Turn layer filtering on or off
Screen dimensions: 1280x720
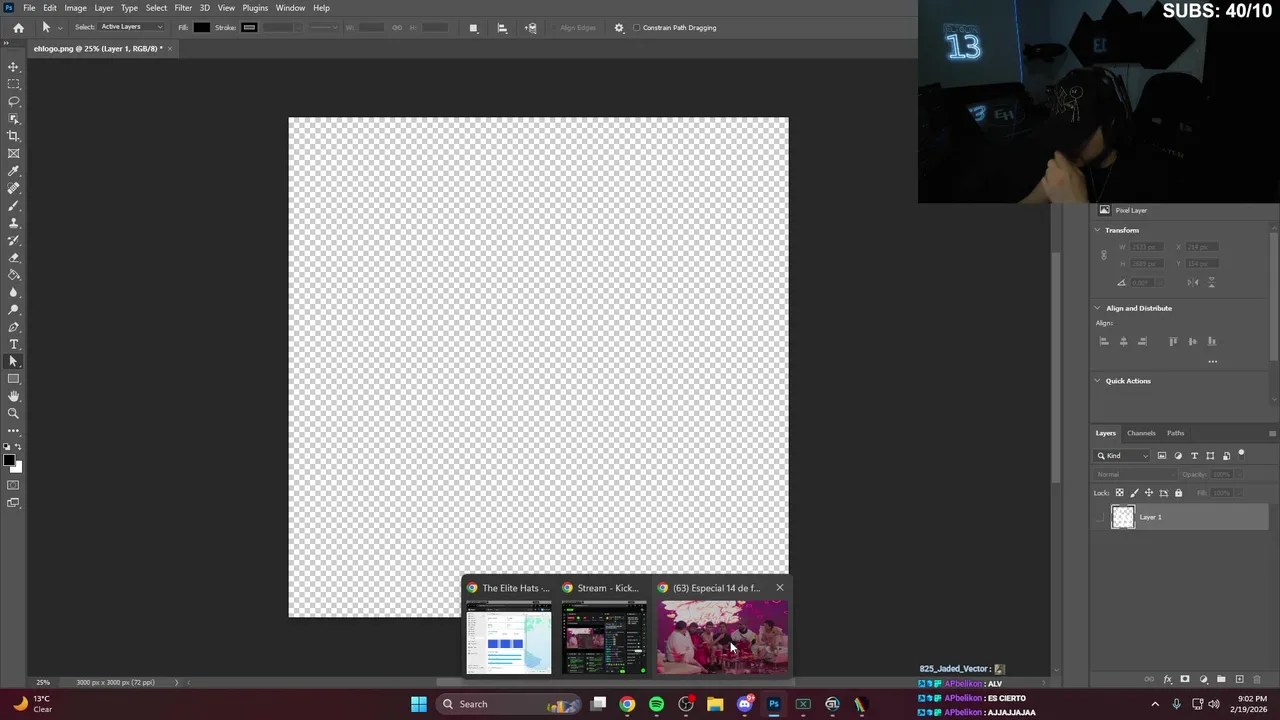pos(1241,454)
